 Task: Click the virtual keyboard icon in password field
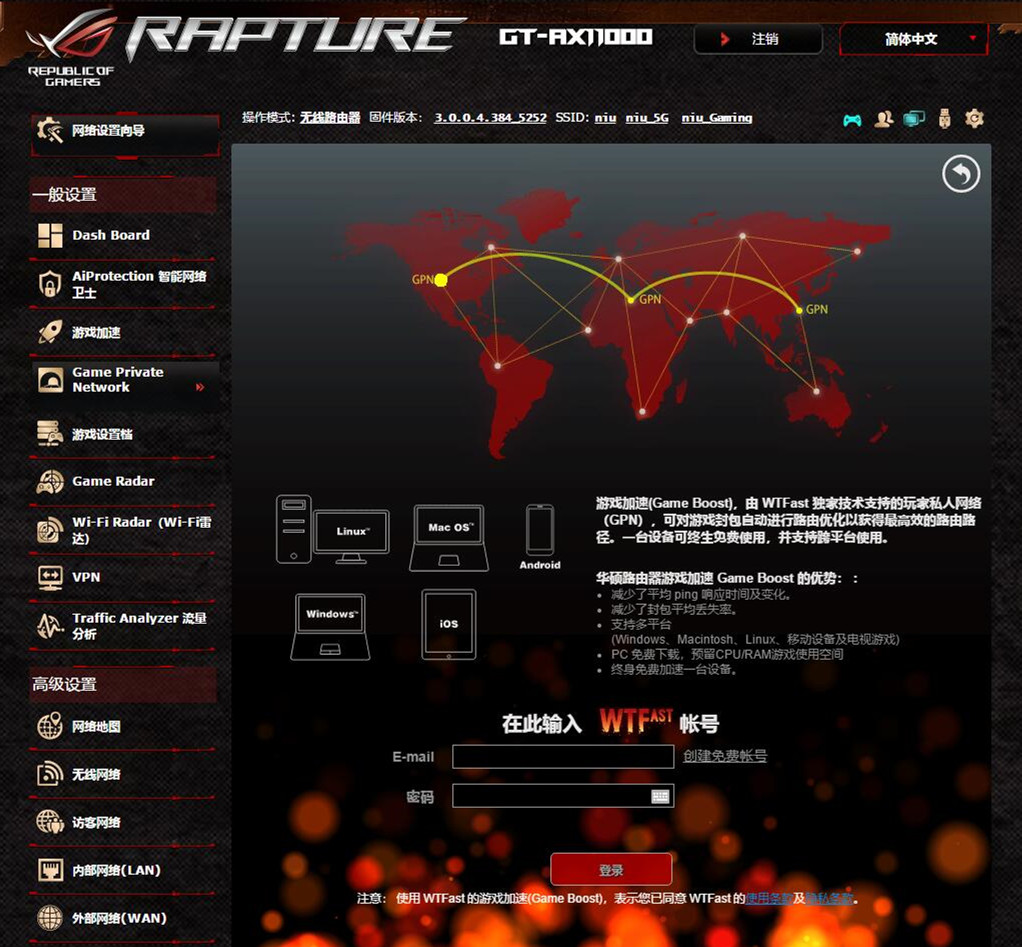660,796
